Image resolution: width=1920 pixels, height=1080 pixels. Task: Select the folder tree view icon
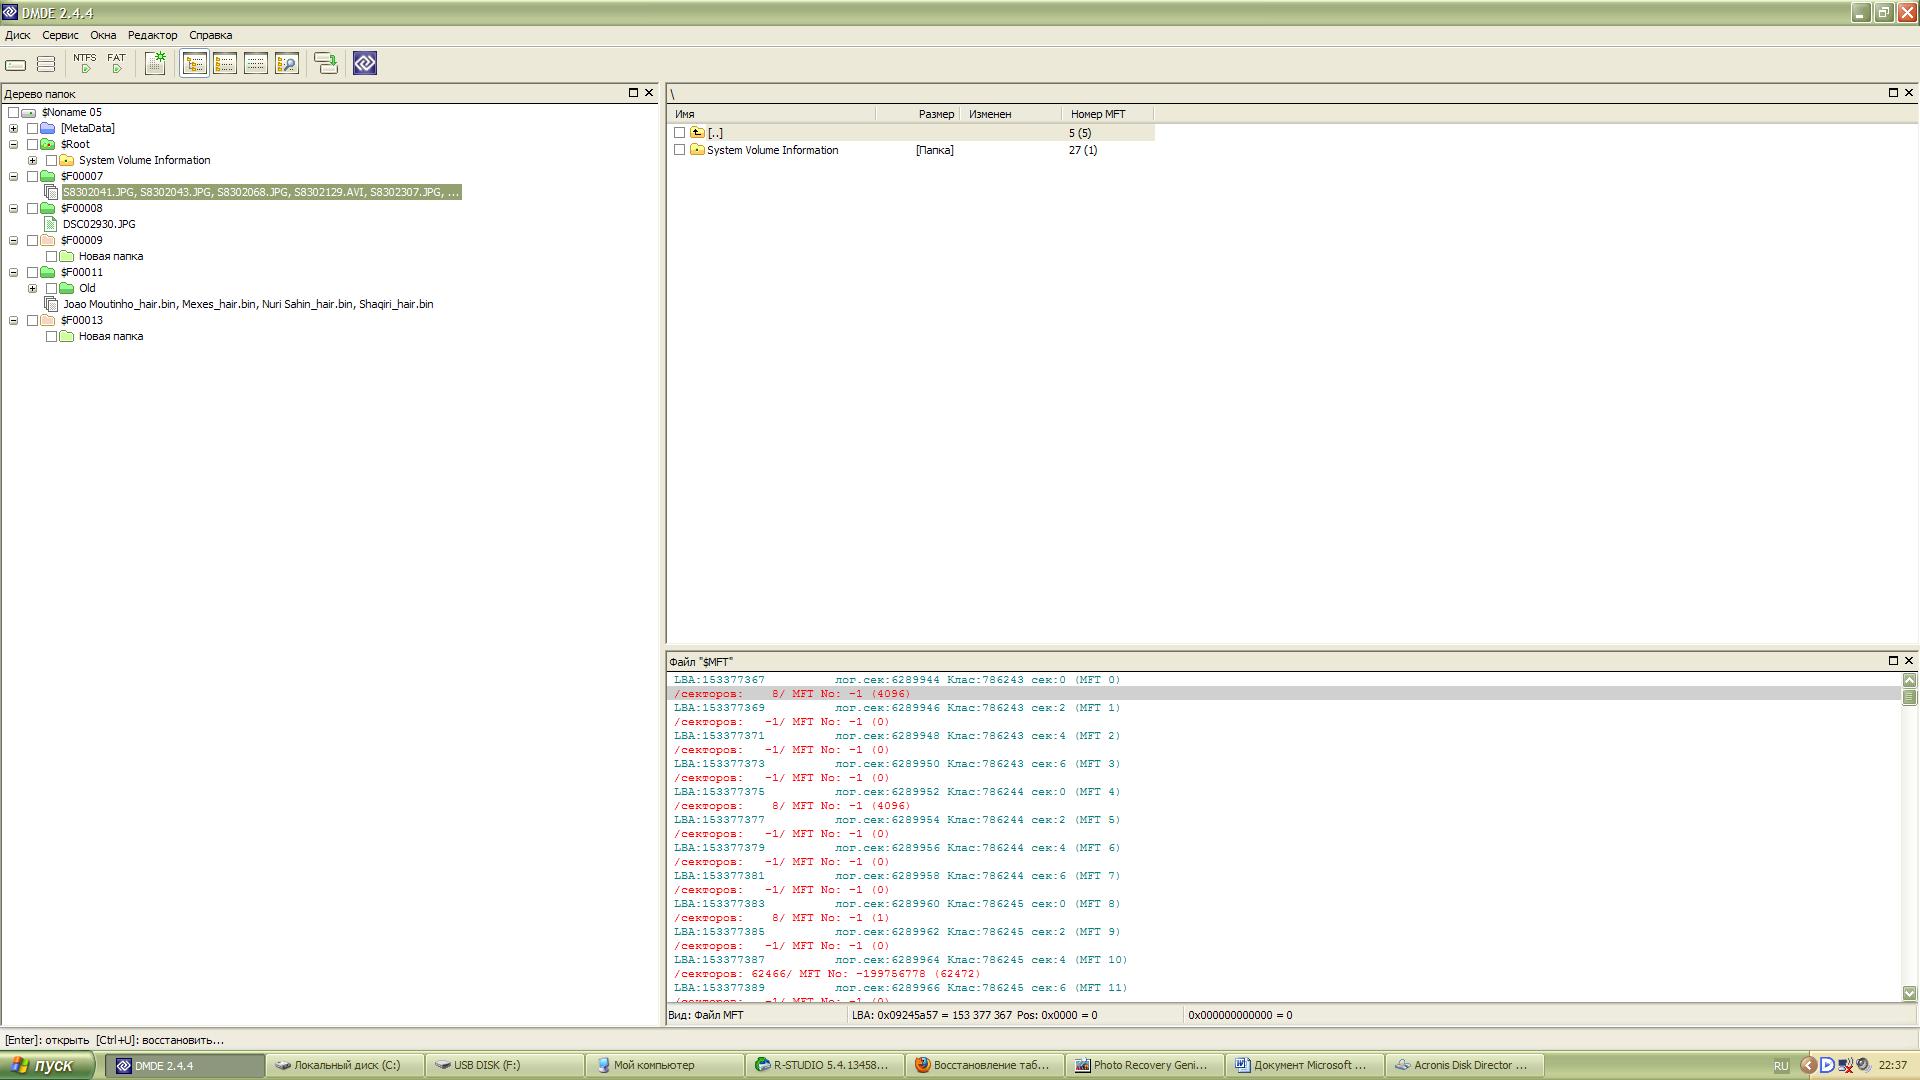(195, 64)
